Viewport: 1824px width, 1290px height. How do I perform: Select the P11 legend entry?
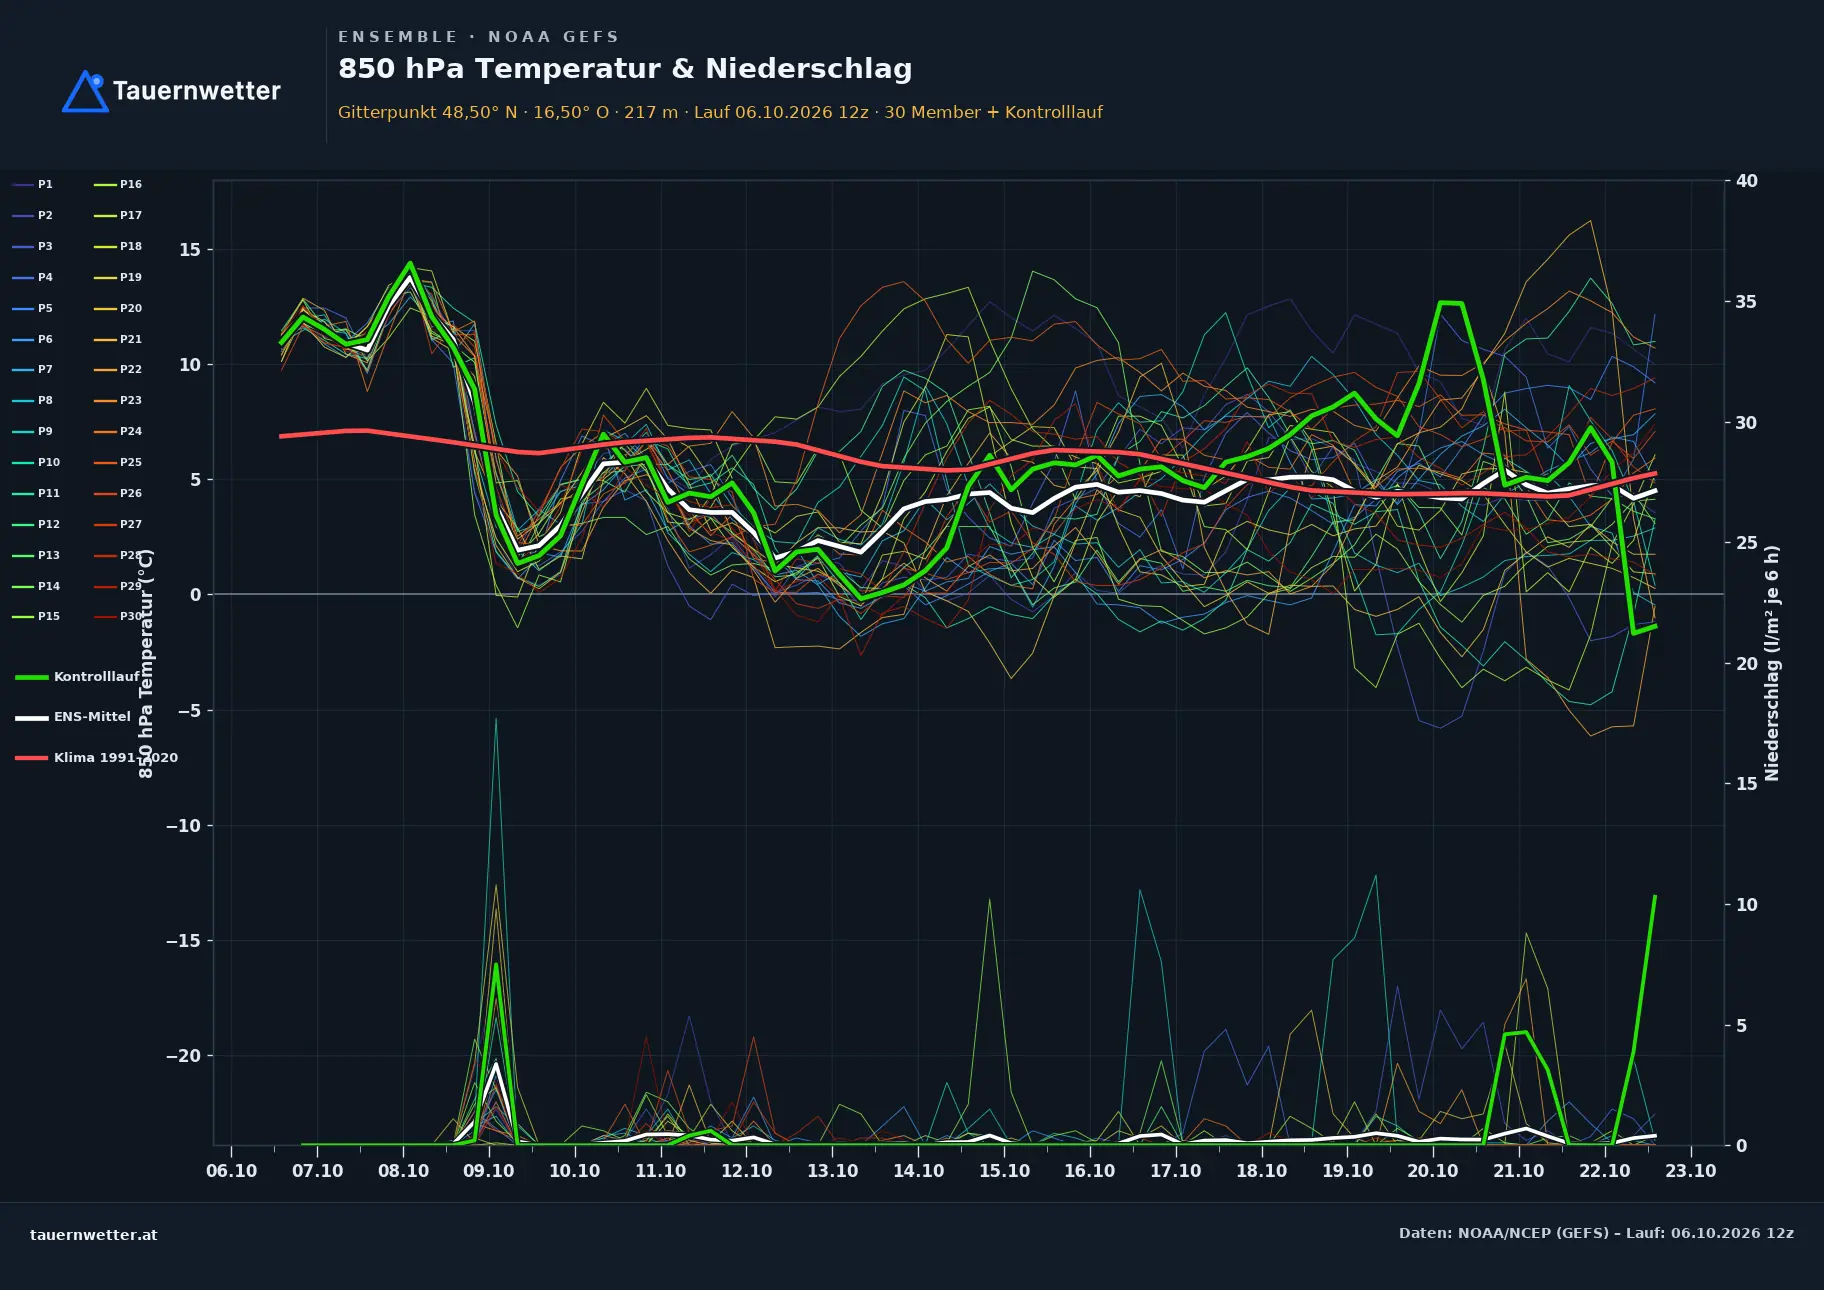[36, 494]
